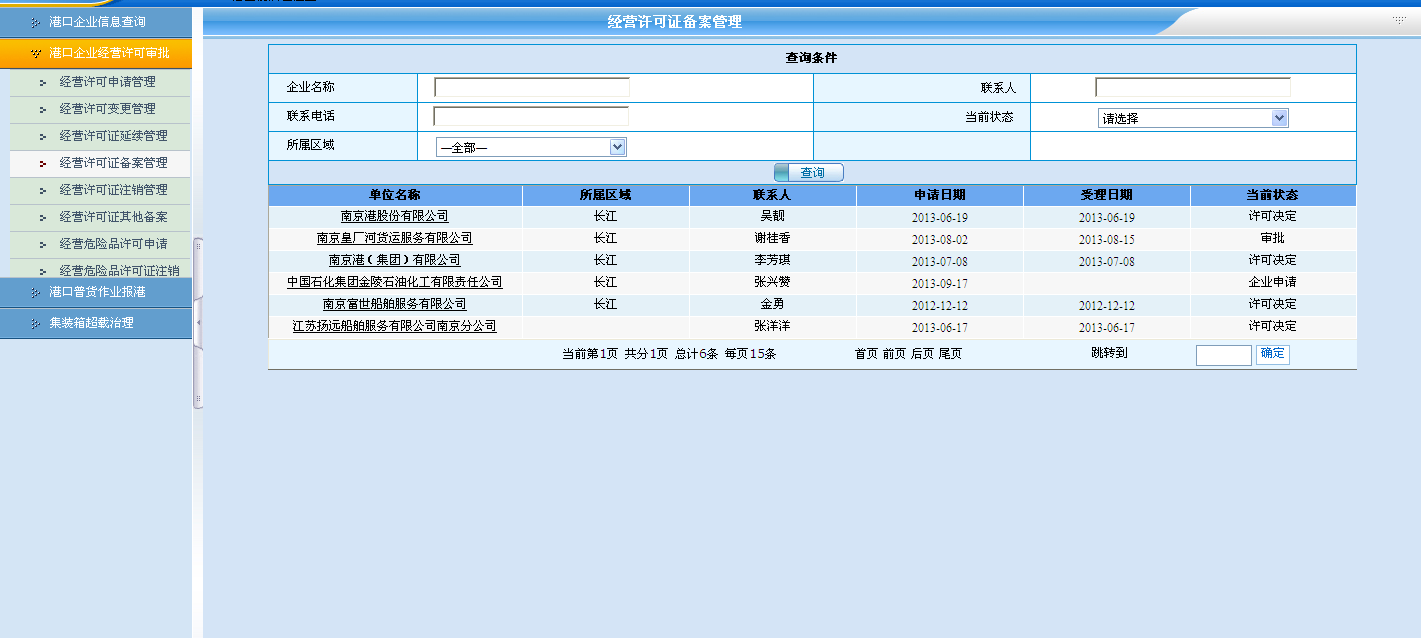Click the 确定 button next to page jump
This screenshot has height=638, width=1421.
point(1272,354)
